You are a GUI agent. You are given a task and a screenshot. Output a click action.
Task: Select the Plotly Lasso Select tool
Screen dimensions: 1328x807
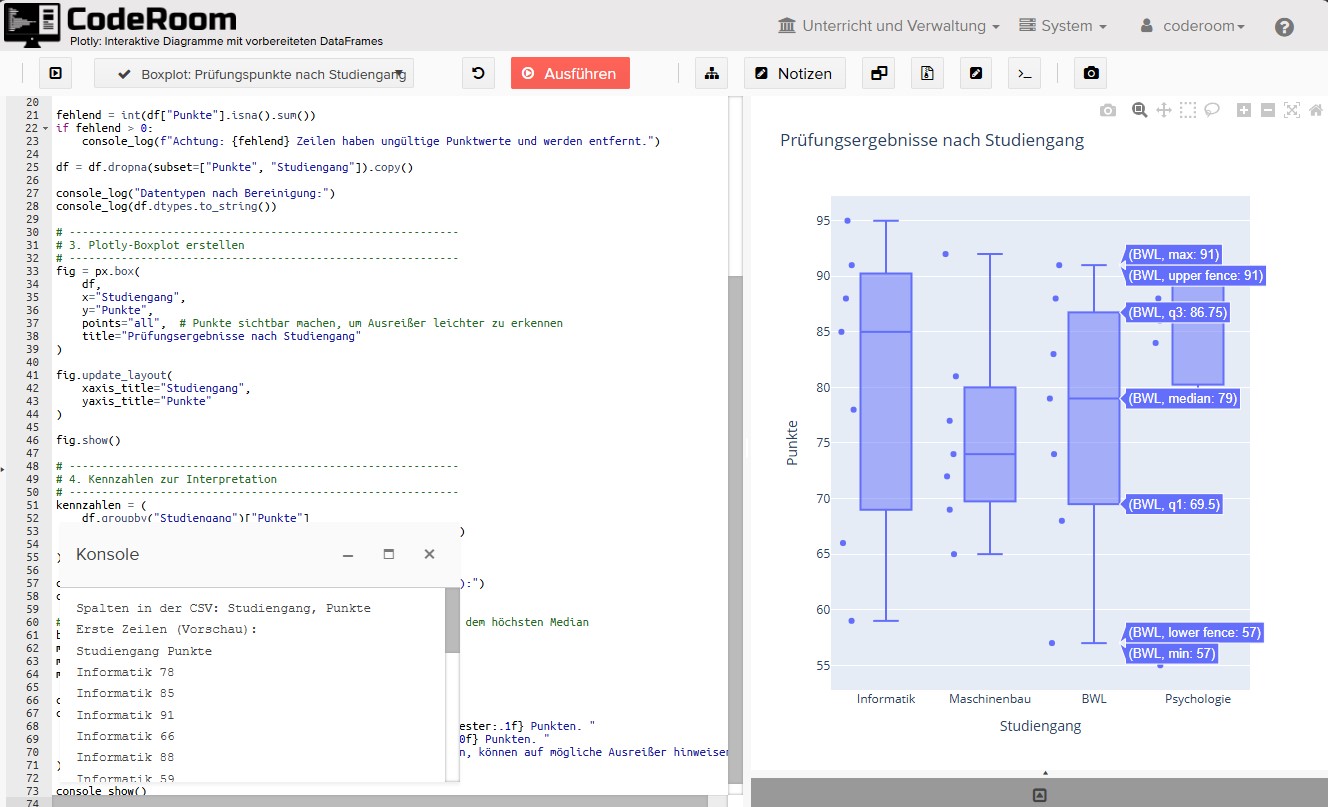[x=1211, y=110]
